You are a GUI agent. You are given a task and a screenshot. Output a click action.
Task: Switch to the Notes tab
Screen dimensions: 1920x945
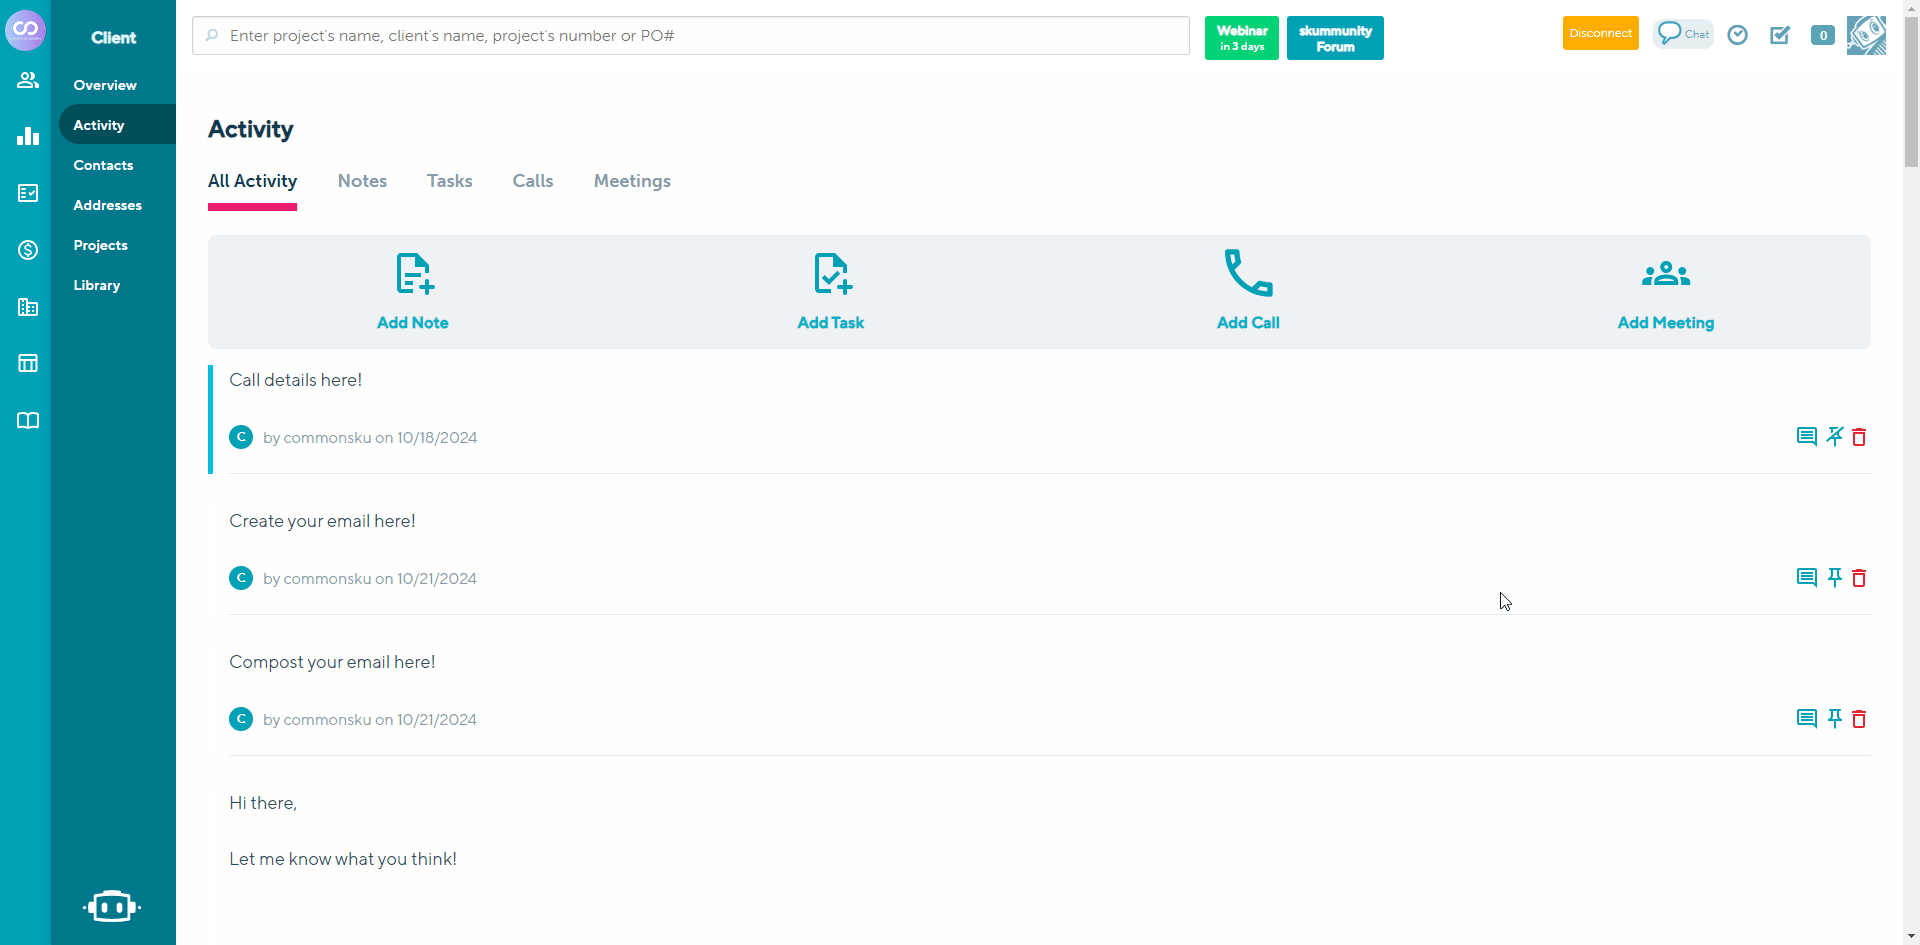pos(362,181)
